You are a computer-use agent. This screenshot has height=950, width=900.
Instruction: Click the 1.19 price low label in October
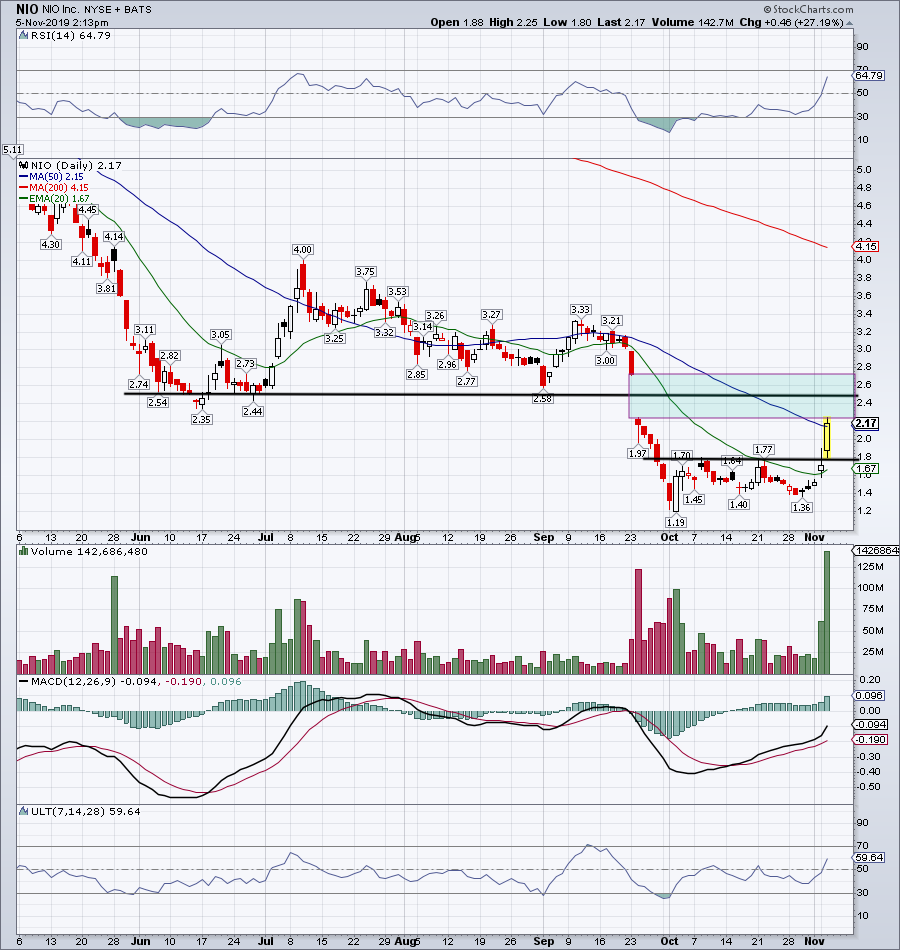click(x=676, y=522)
